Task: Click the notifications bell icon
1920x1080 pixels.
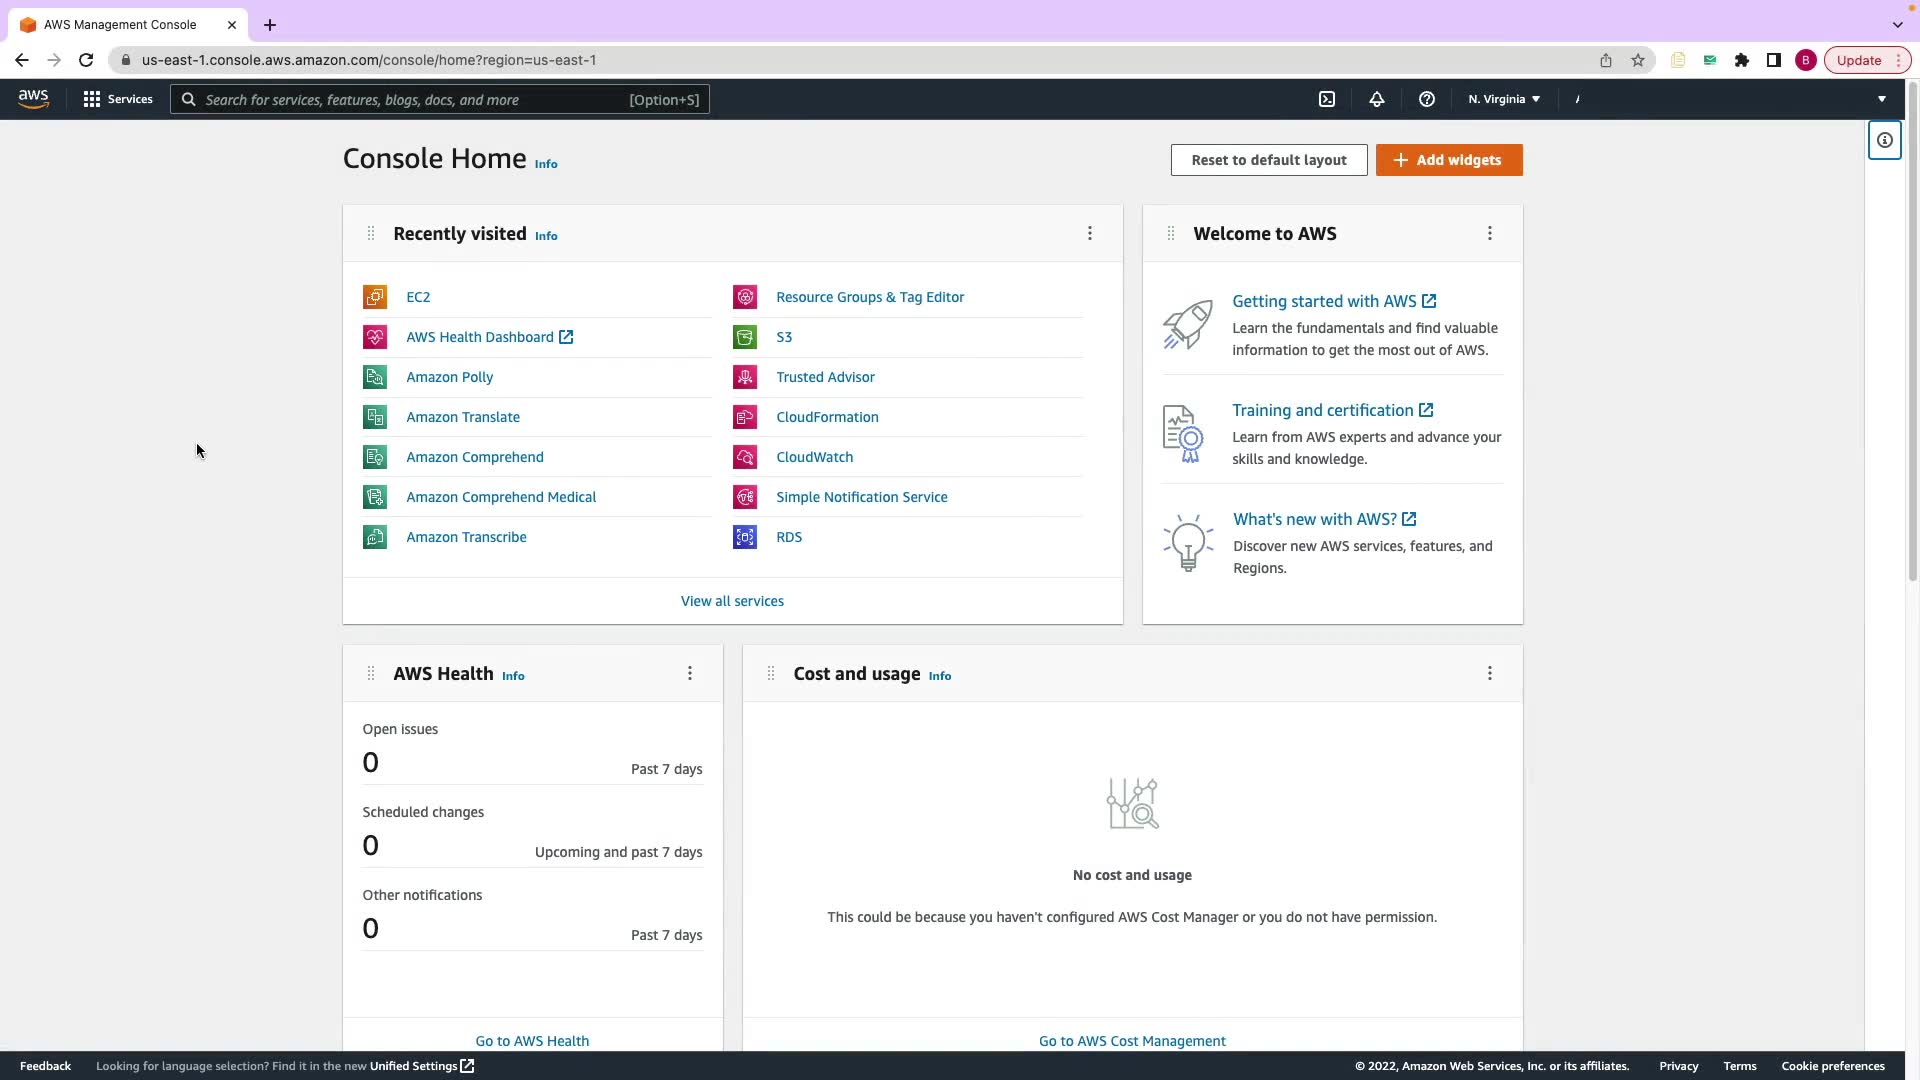Action: [1377, 99]
